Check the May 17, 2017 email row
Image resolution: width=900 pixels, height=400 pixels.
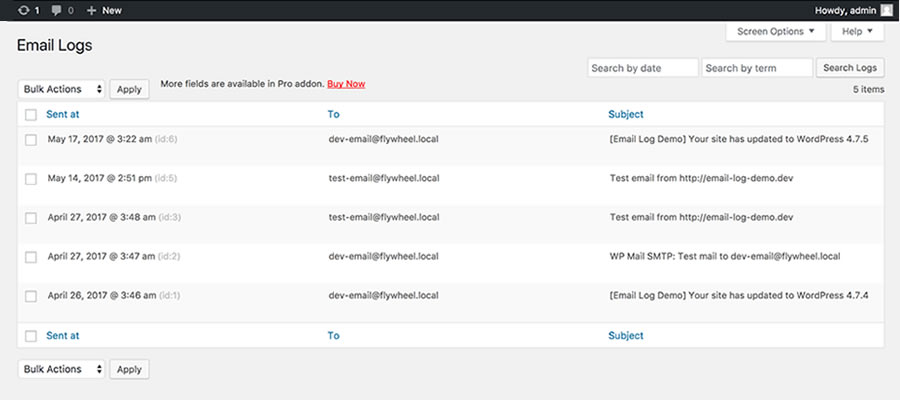click(31, 140)
